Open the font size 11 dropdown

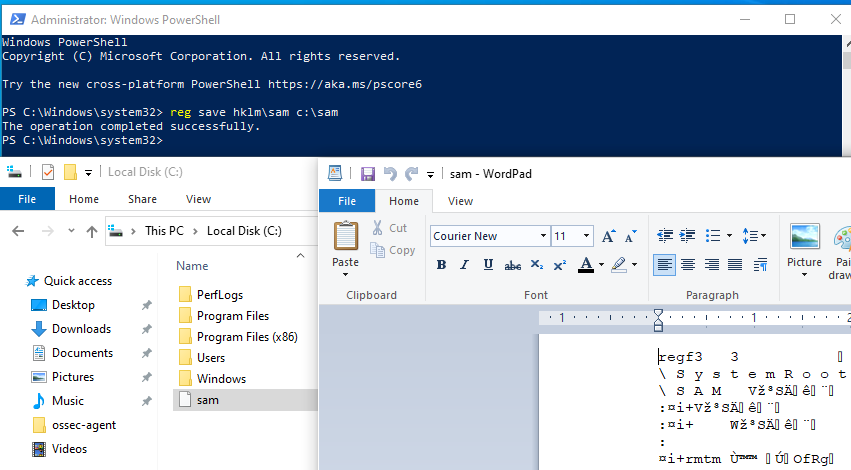pyautogui.click(x=586, y=236)
